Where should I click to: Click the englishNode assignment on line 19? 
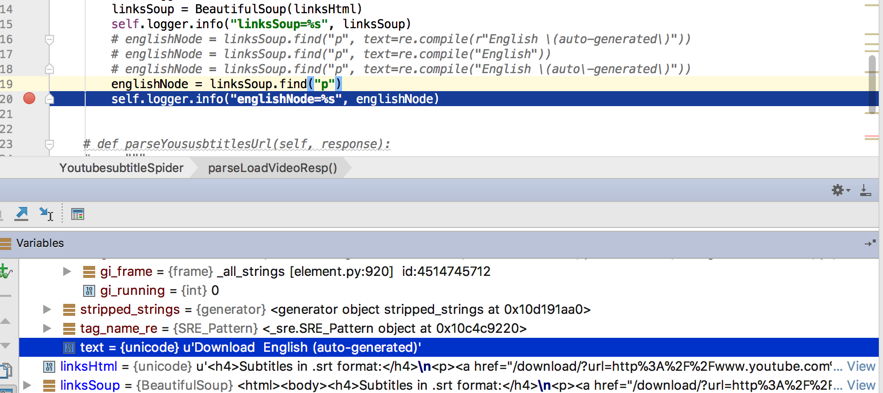point(227,84)
